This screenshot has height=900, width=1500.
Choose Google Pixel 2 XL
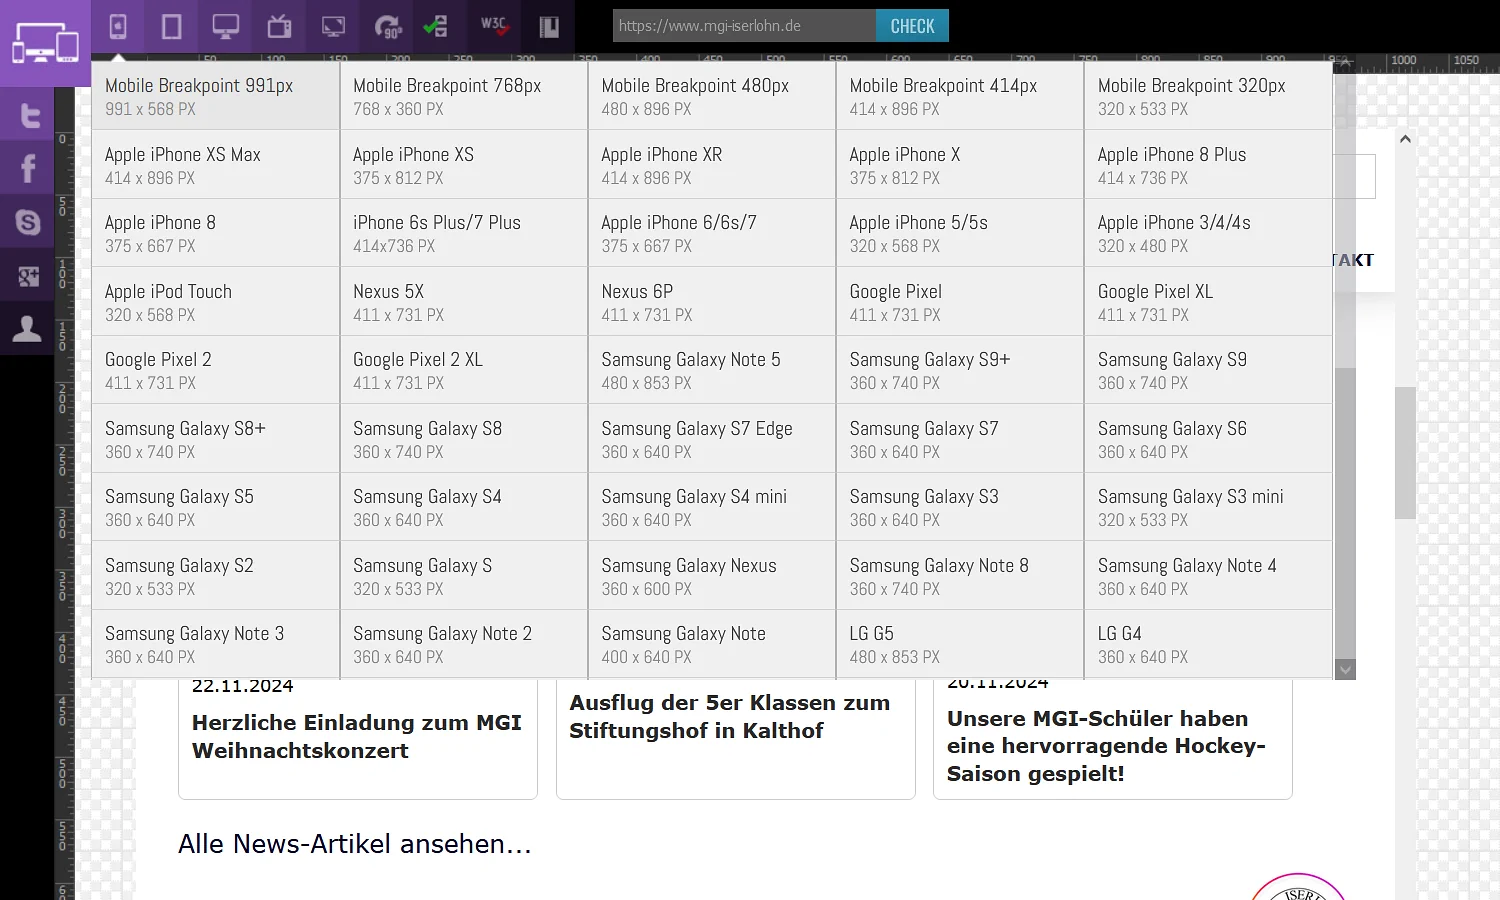pyautogui.click(x=464, y=370)
